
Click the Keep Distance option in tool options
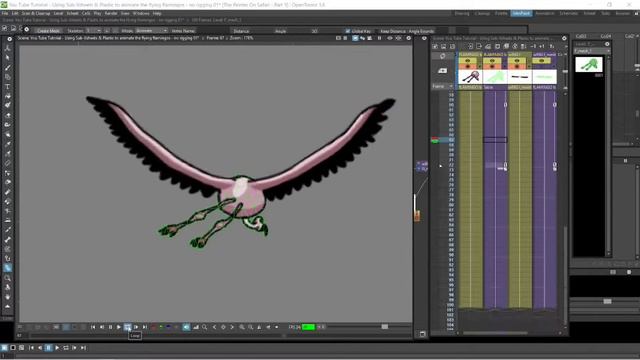click(x=392, y=31)
